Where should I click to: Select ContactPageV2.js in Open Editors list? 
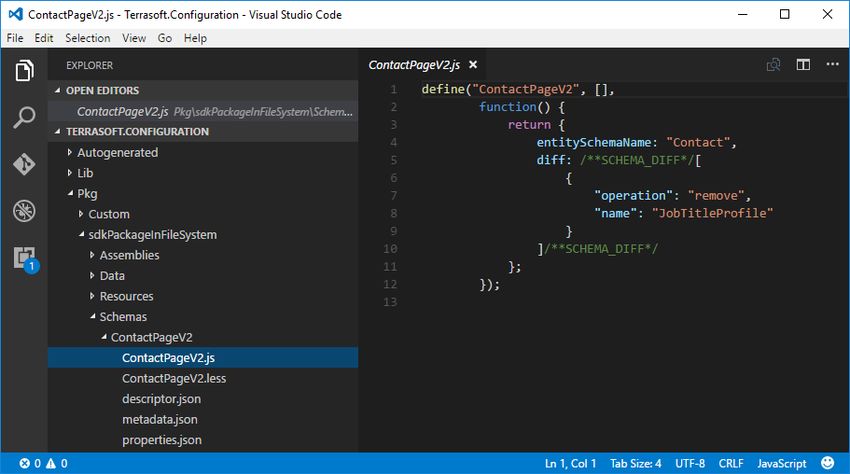coord(203,111)
